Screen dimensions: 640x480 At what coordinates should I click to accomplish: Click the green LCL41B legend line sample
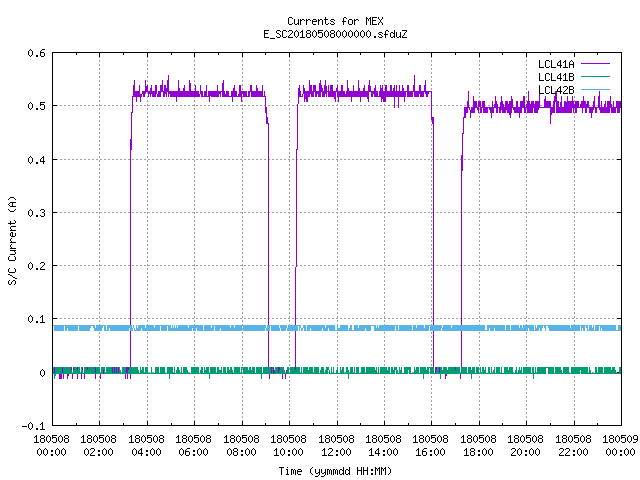[595, 76]
